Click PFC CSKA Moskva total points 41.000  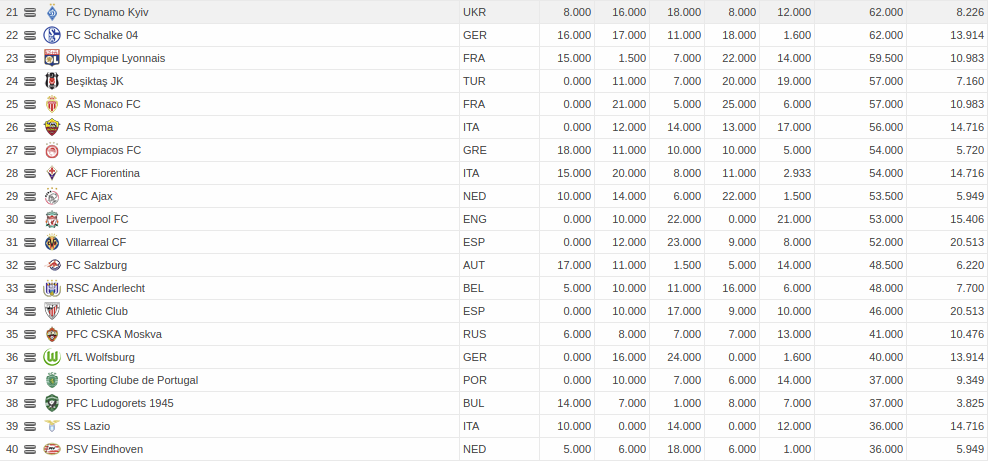click(886, 334)
